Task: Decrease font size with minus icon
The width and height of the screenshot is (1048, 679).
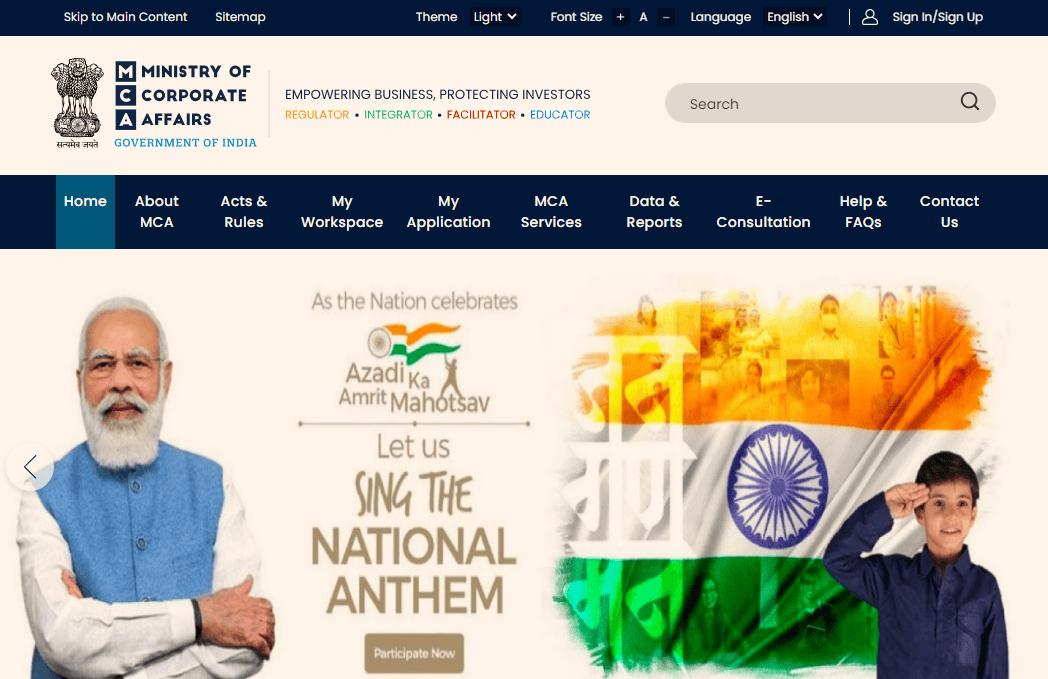Action: (666, 17)
